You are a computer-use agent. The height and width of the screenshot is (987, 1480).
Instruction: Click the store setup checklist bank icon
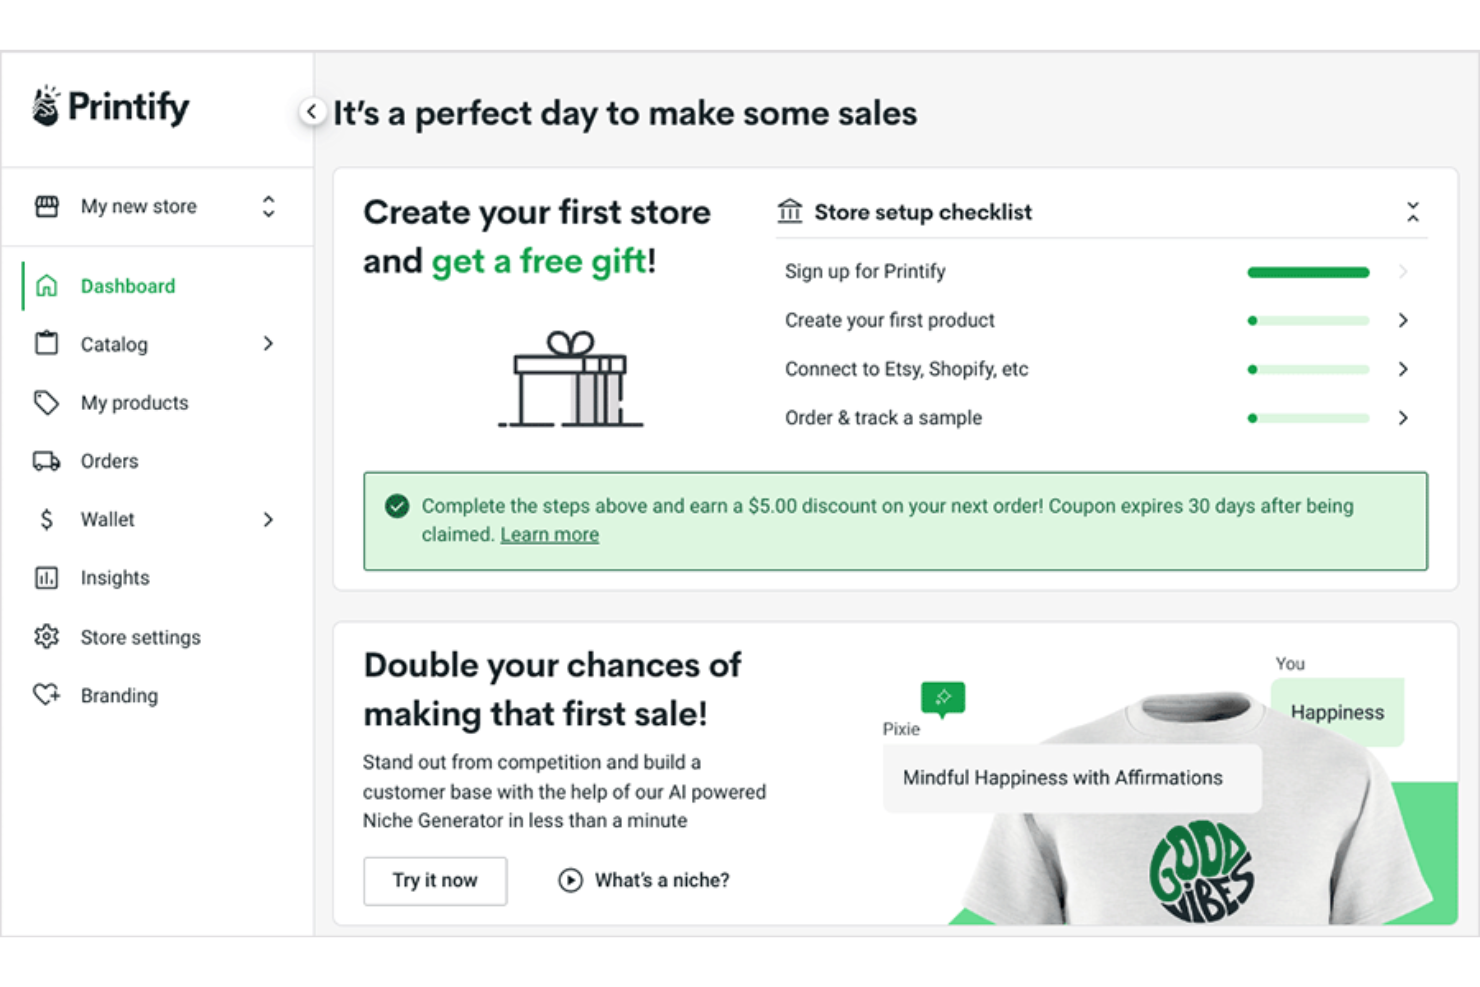pos(789,211)
